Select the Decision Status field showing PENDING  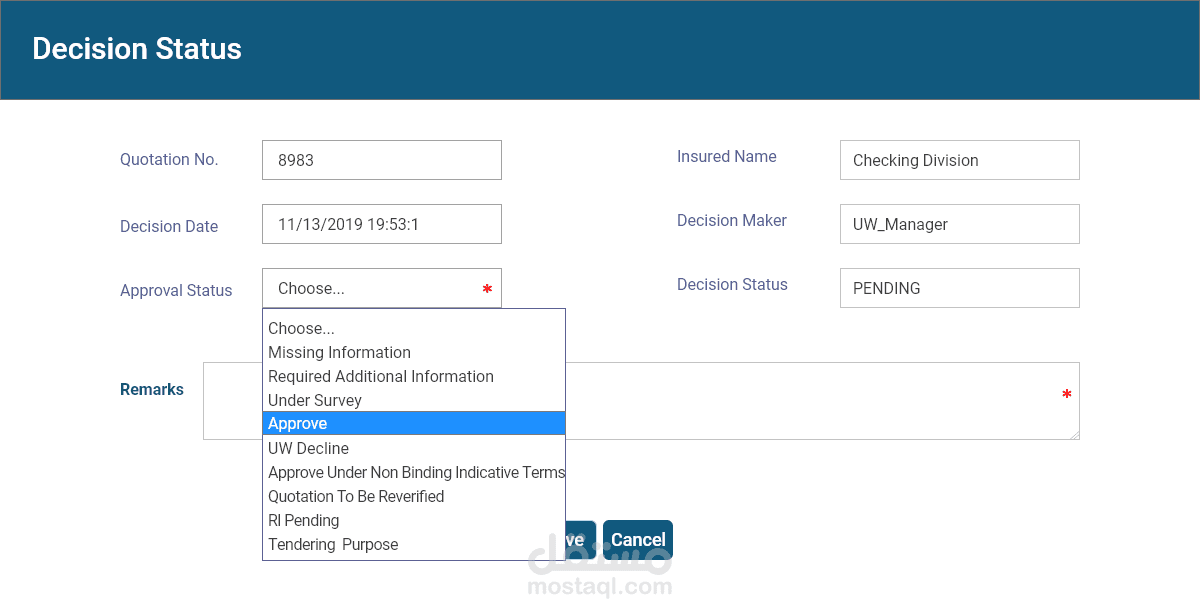(959, 288)
